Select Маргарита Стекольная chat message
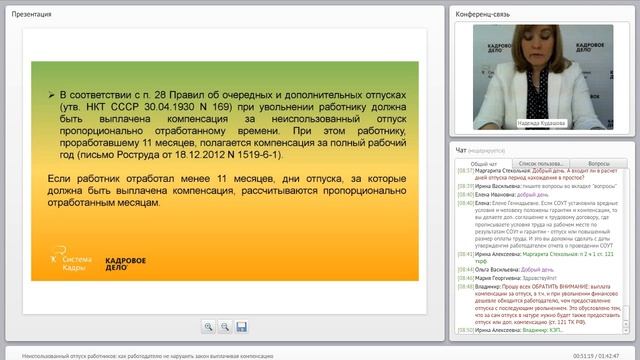This screenshot has width=640, height=360. coord(538,174)
